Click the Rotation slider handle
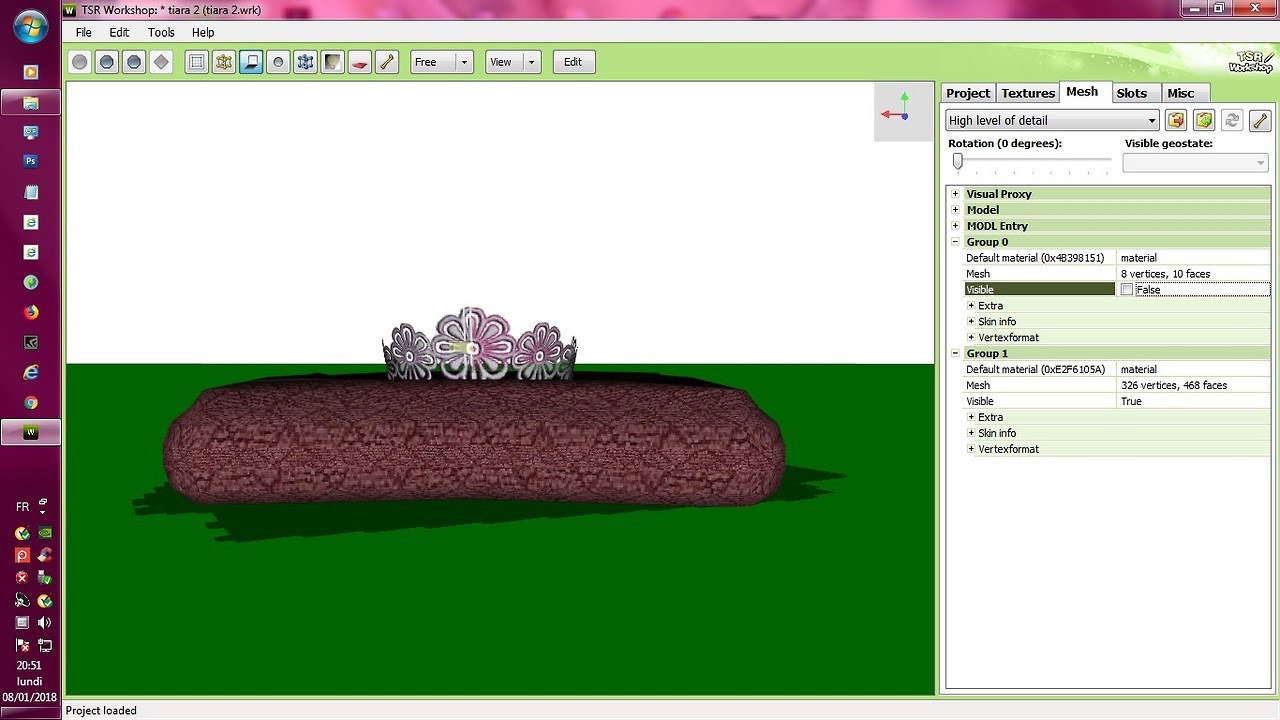Image resolution: width=1280 pixels, height=720 pixels. pyautogui.click(x=957, y=160)
